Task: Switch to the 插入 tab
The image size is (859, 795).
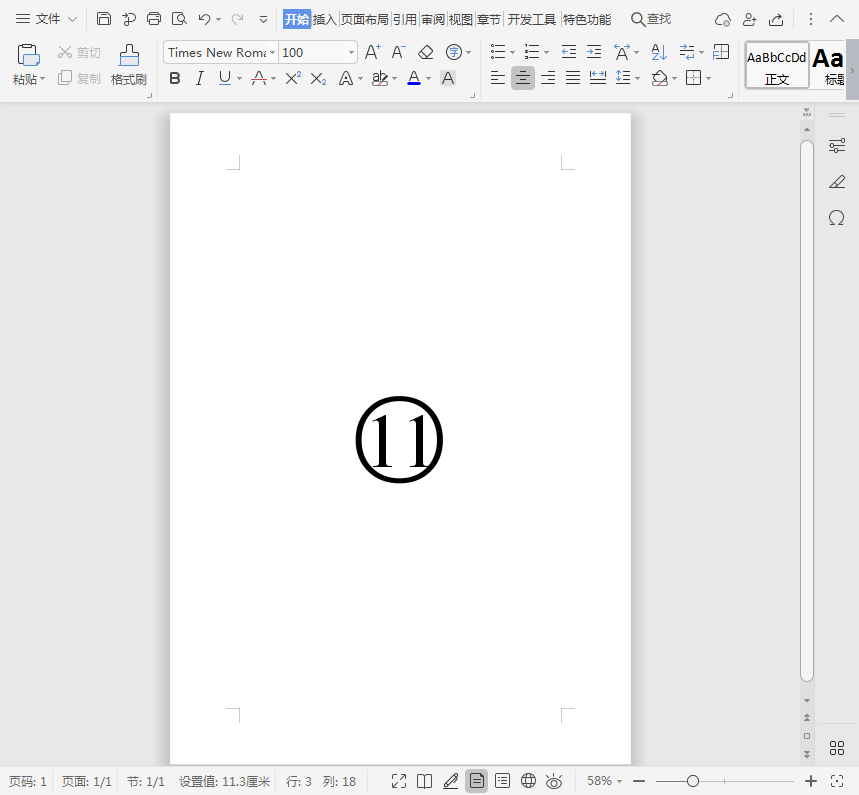Action: click(324, 20)
